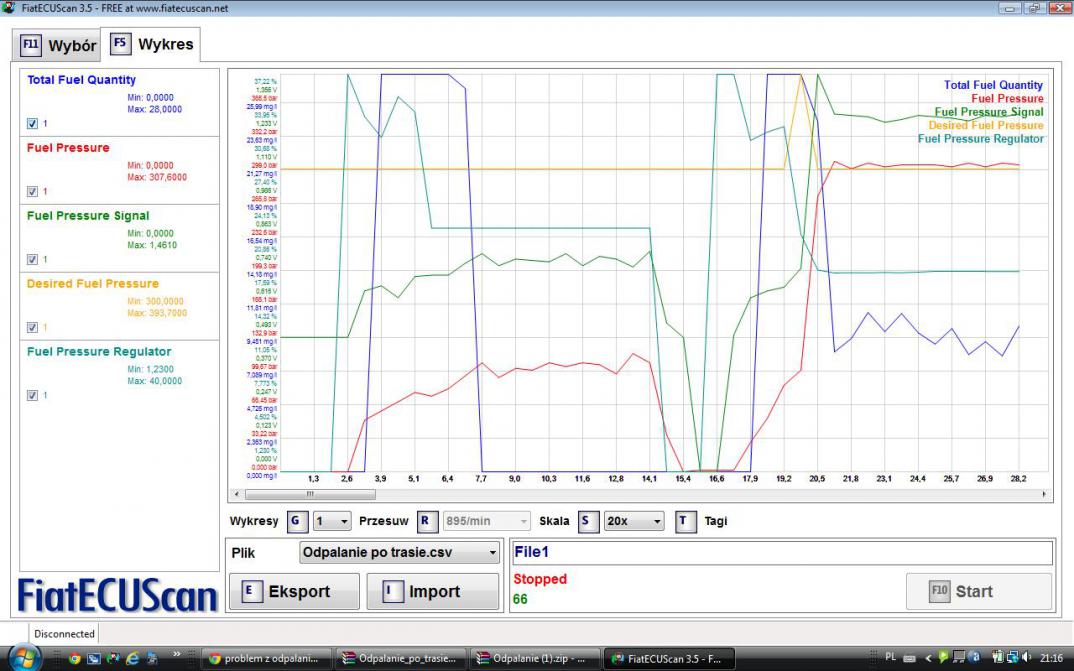Image resolution: width=1074 pixels, height=671 pixels.
Task: Click the 21:16 system clock
Action: click(1051, 658)
